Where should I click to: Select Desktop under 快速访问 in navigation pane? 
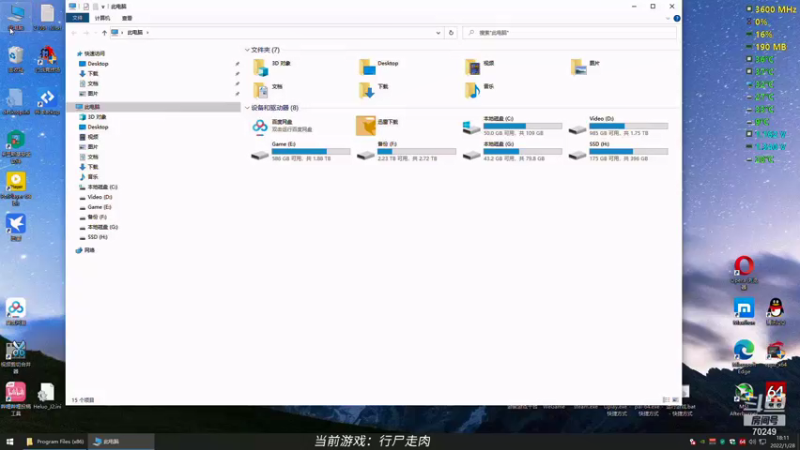97,64
